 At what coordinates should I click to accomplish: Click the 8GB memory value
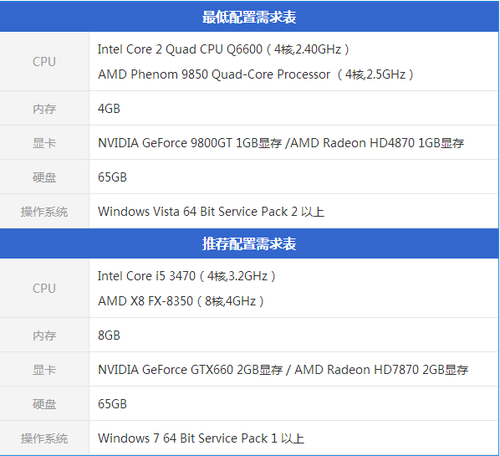tap(109, 335)
